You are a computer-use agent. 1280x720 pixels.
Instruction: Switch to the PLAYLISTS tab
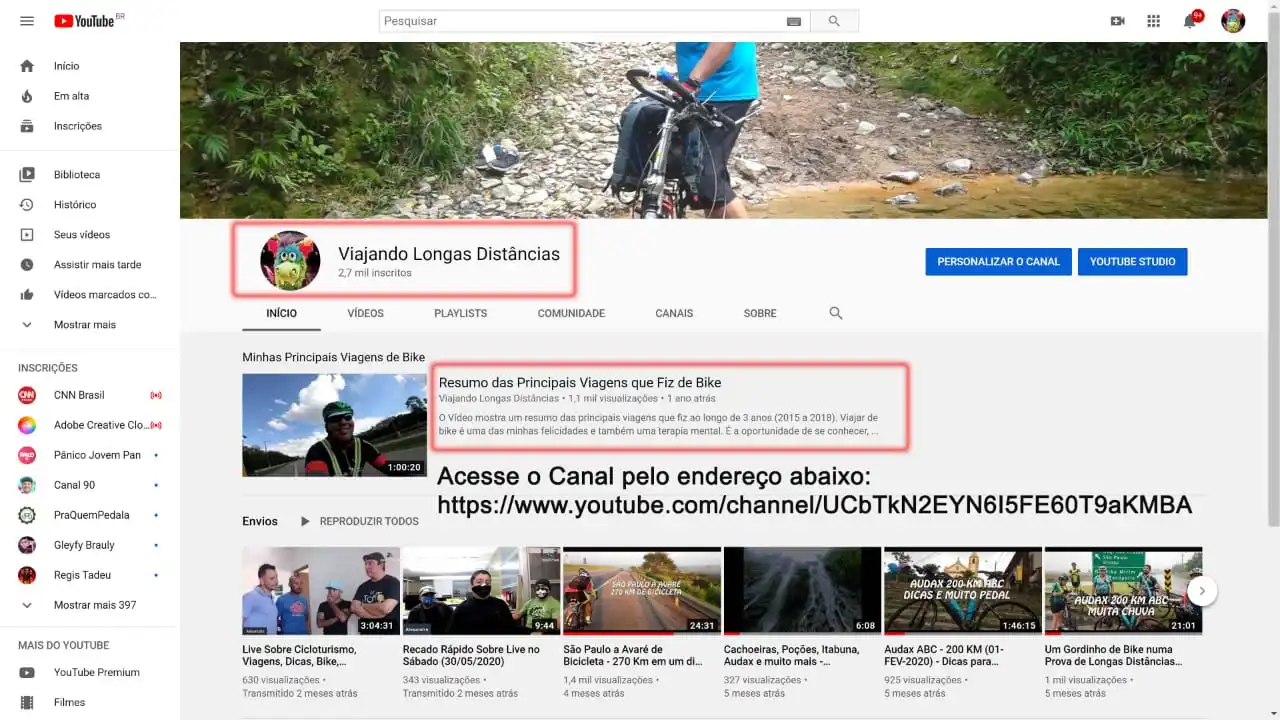click(460, 313)
